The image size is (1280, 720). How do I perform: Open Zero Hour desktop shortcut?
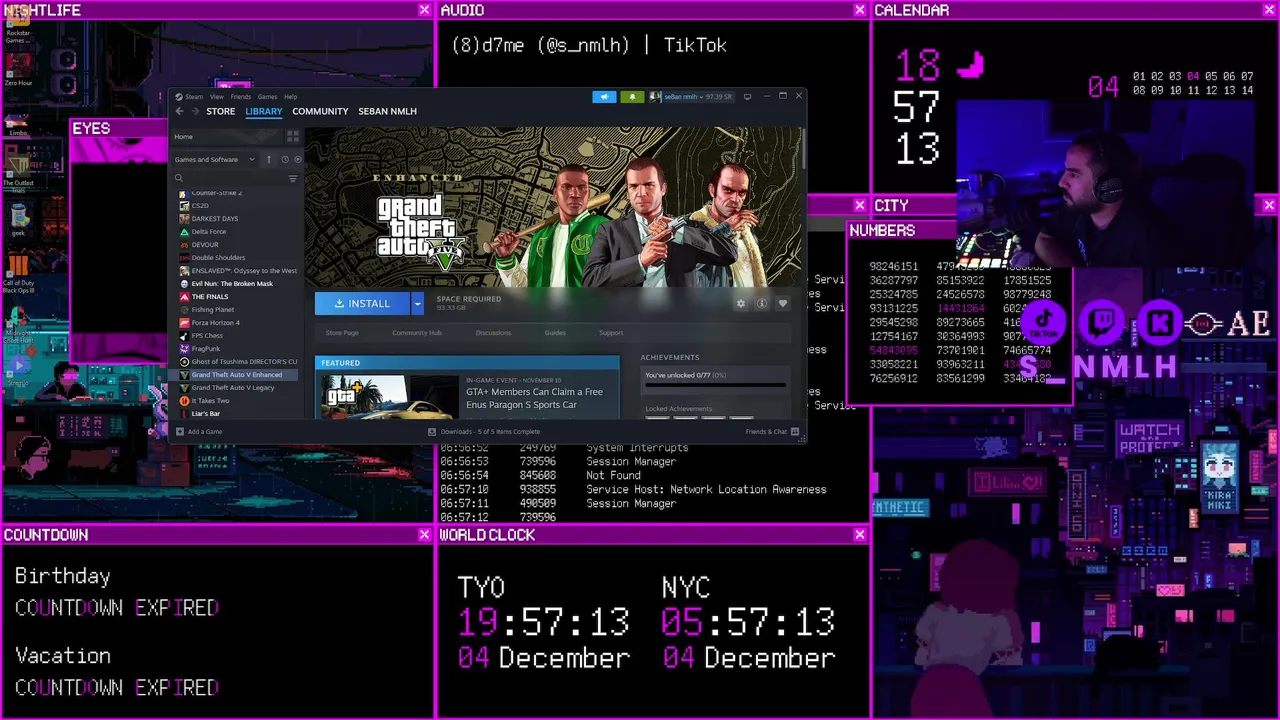[18, 68]
